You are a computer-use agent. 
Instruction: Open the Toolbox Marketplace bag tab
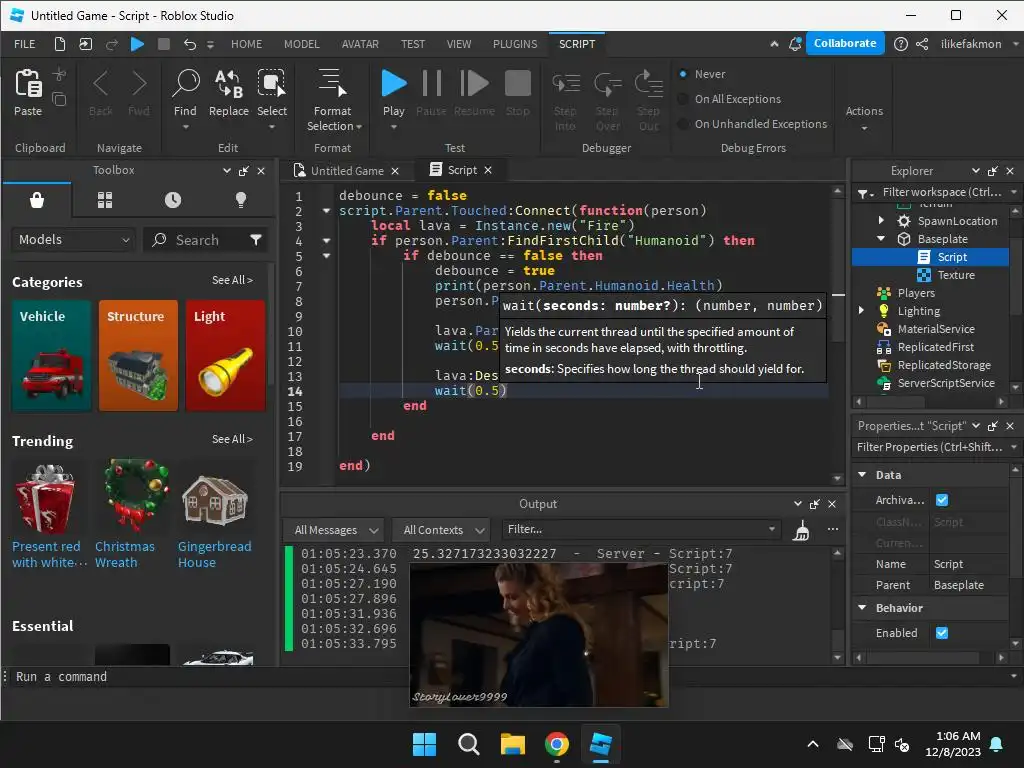(x=37, y=200)
